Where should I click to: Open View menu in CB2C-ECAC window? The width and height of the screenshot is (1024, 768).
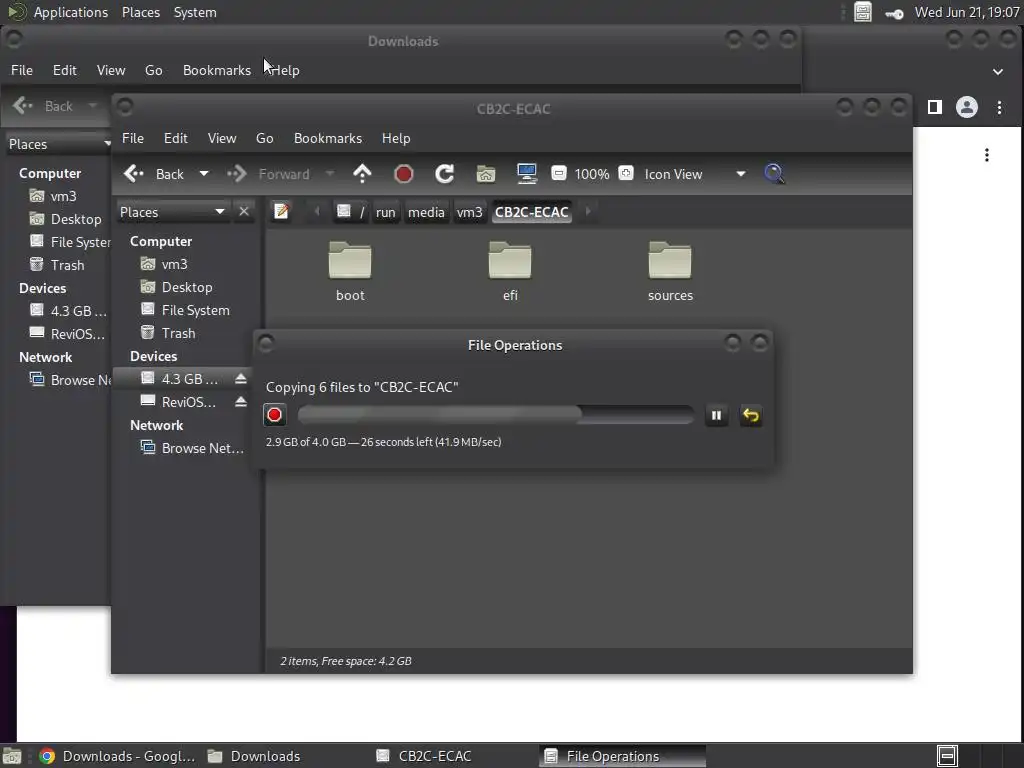point(222,138)
